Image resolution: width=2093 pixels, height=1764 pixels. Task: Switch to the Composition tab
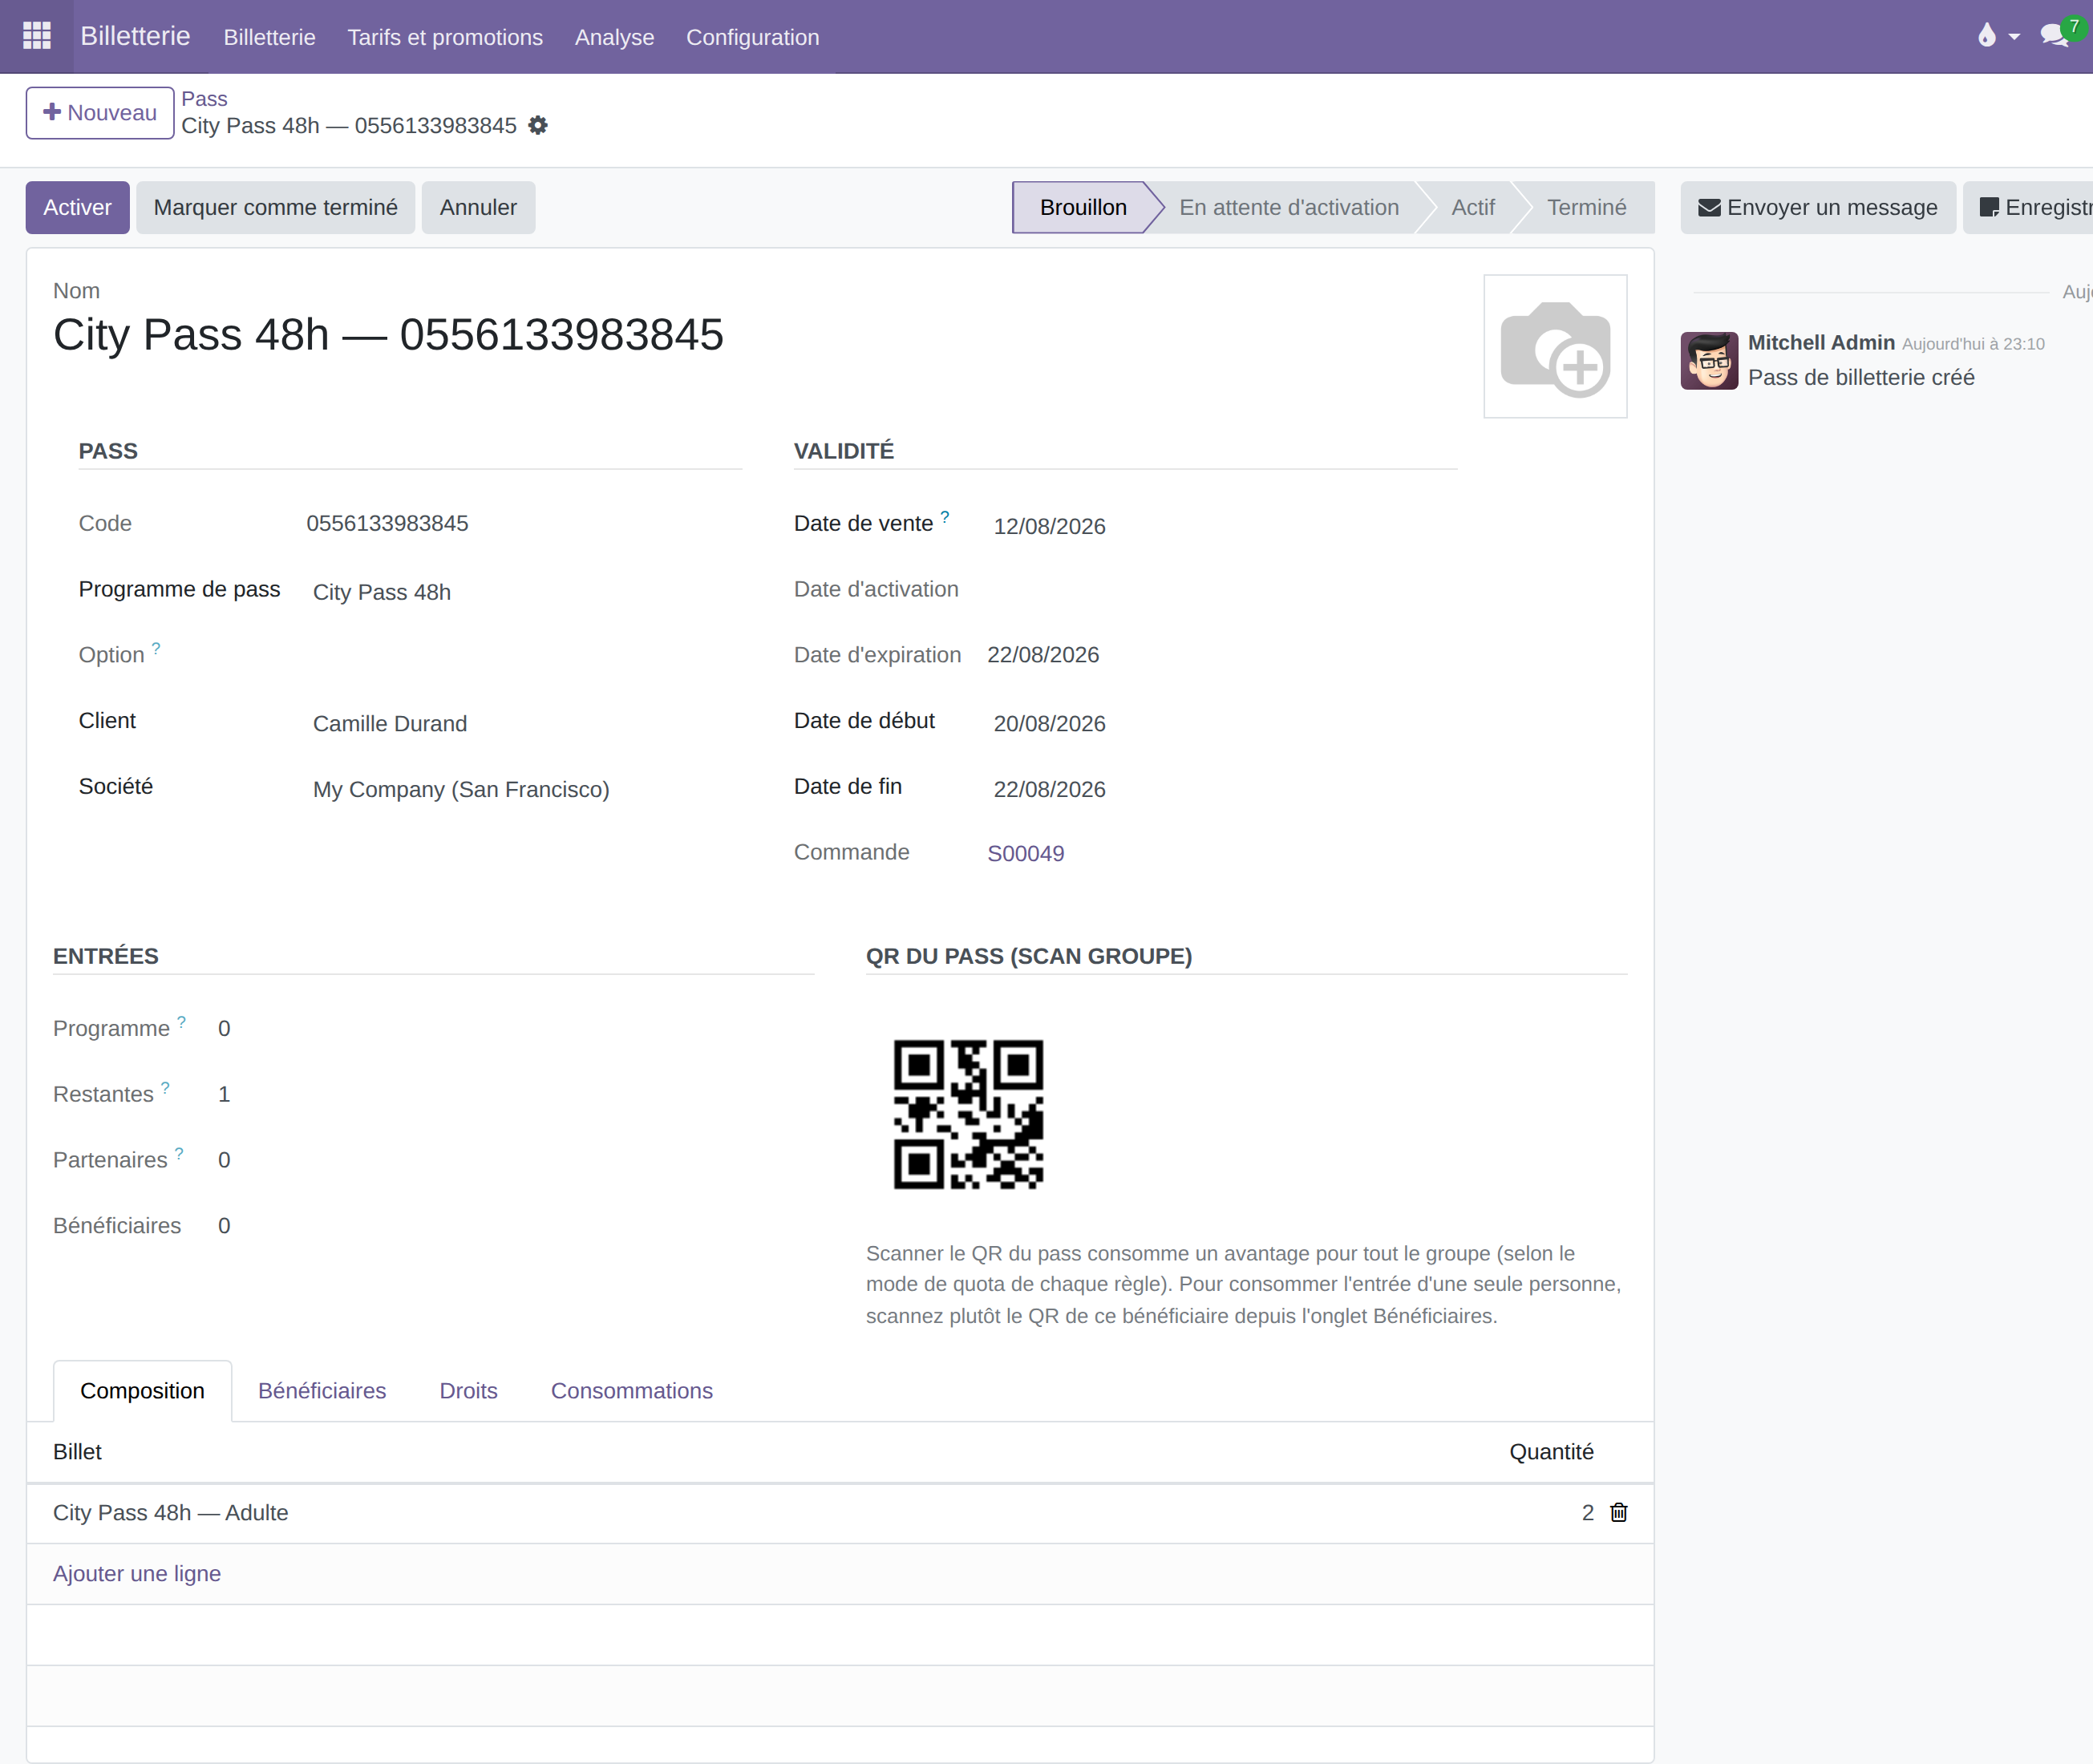(x=142, y=1391)
